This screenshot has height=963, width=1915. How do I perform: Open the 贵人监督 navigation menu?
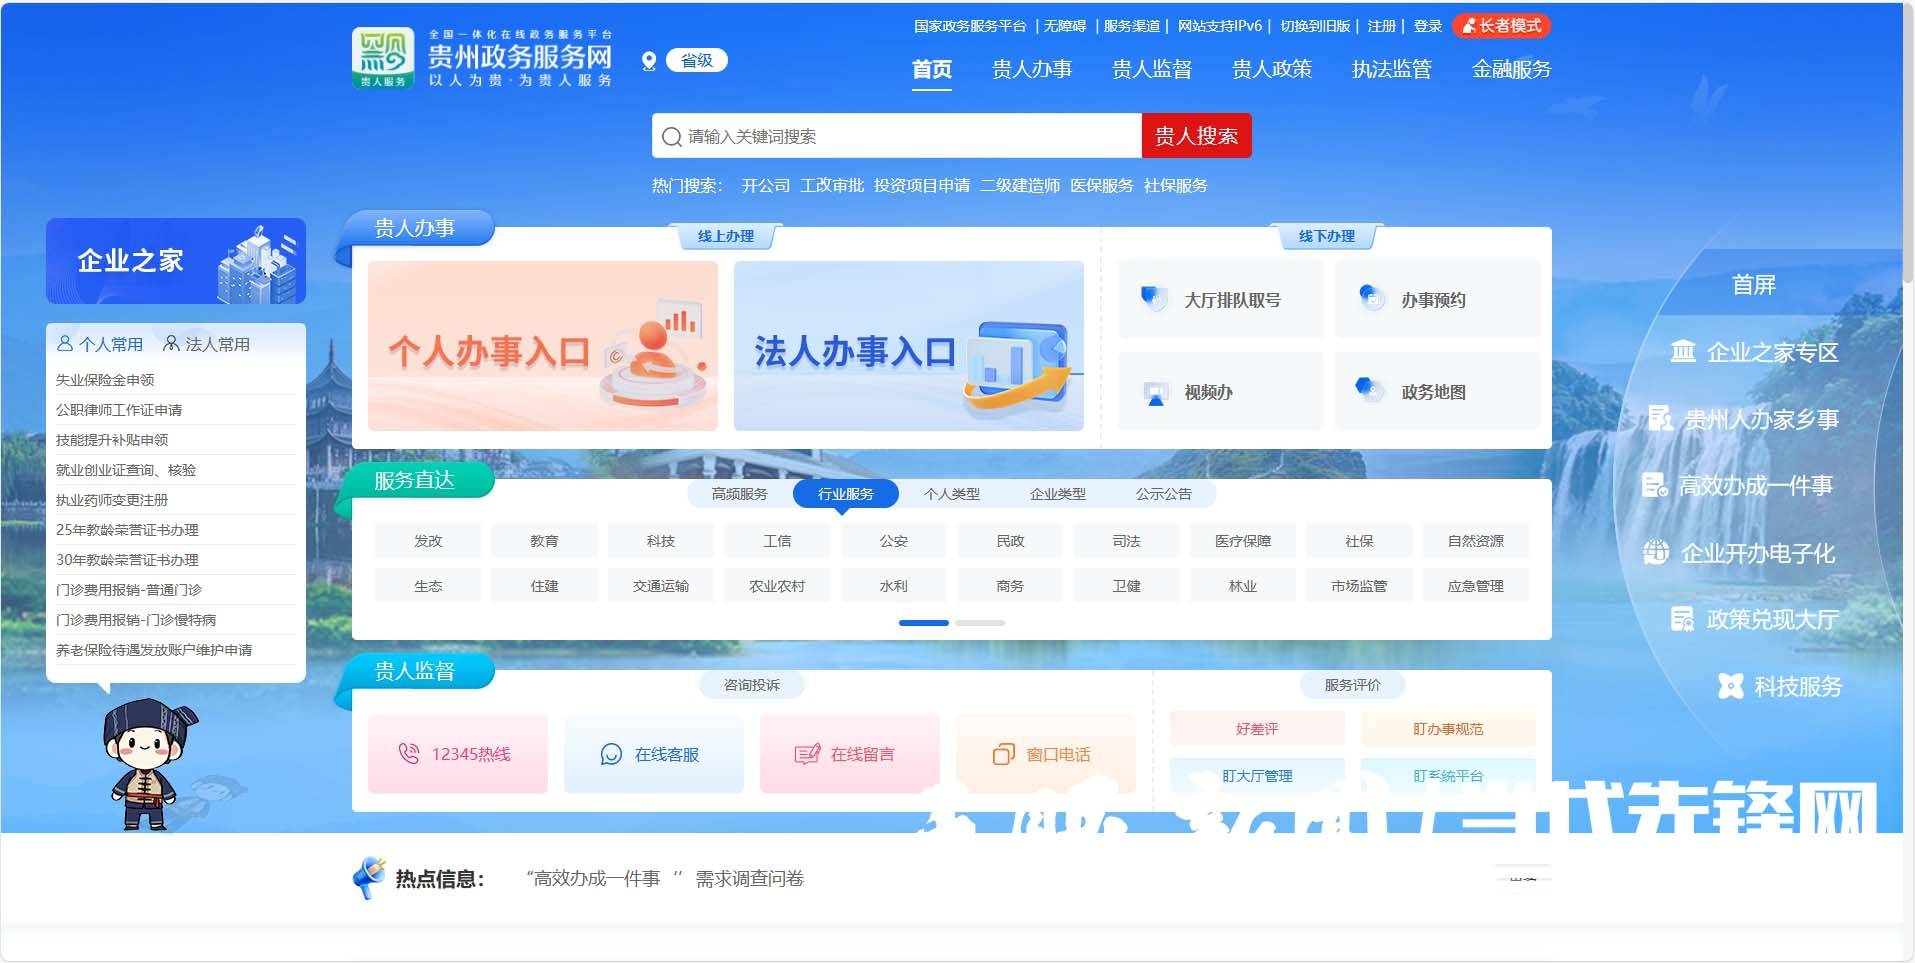click(1152, 69)
